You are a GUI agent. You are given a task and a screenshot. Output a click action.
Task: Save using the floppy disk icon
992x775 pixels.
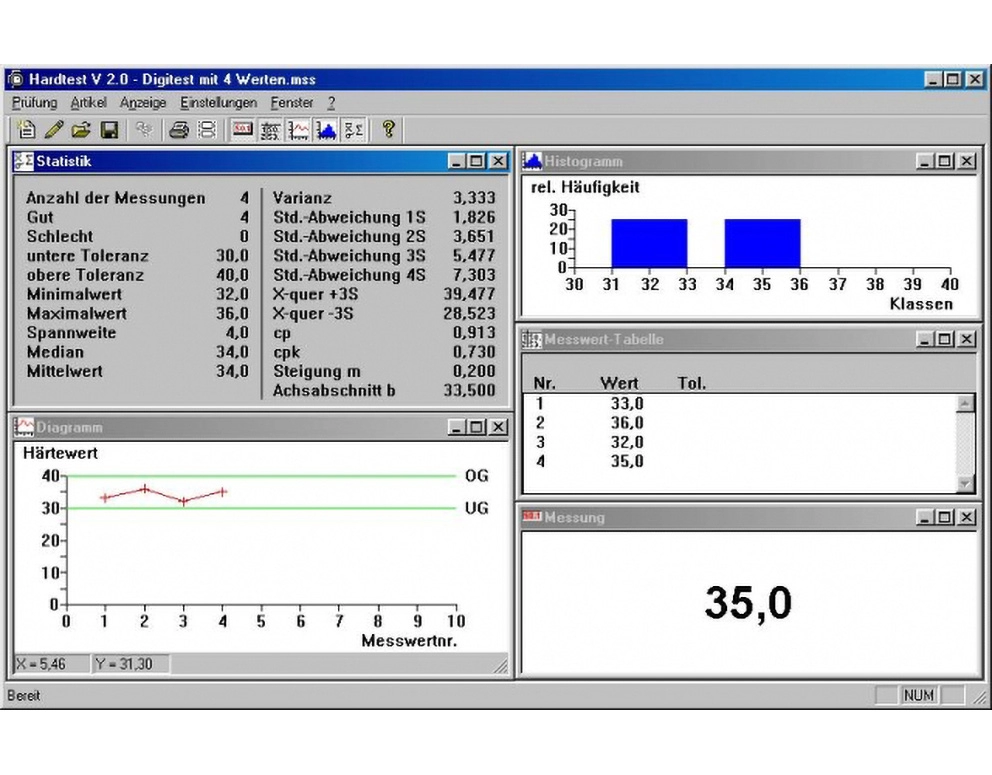109,130
